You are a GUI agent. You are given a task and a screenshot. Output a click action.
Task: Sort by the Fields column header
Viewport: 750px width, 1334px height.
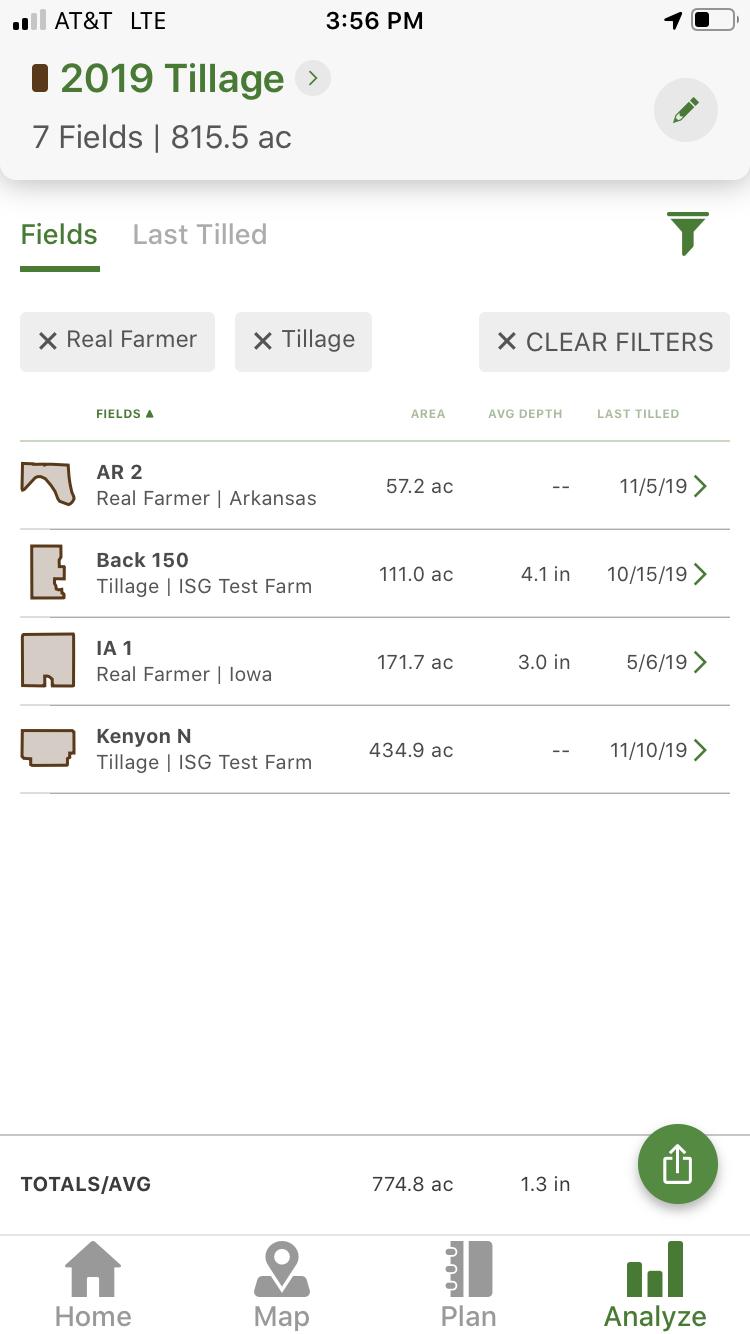point(124,413)
